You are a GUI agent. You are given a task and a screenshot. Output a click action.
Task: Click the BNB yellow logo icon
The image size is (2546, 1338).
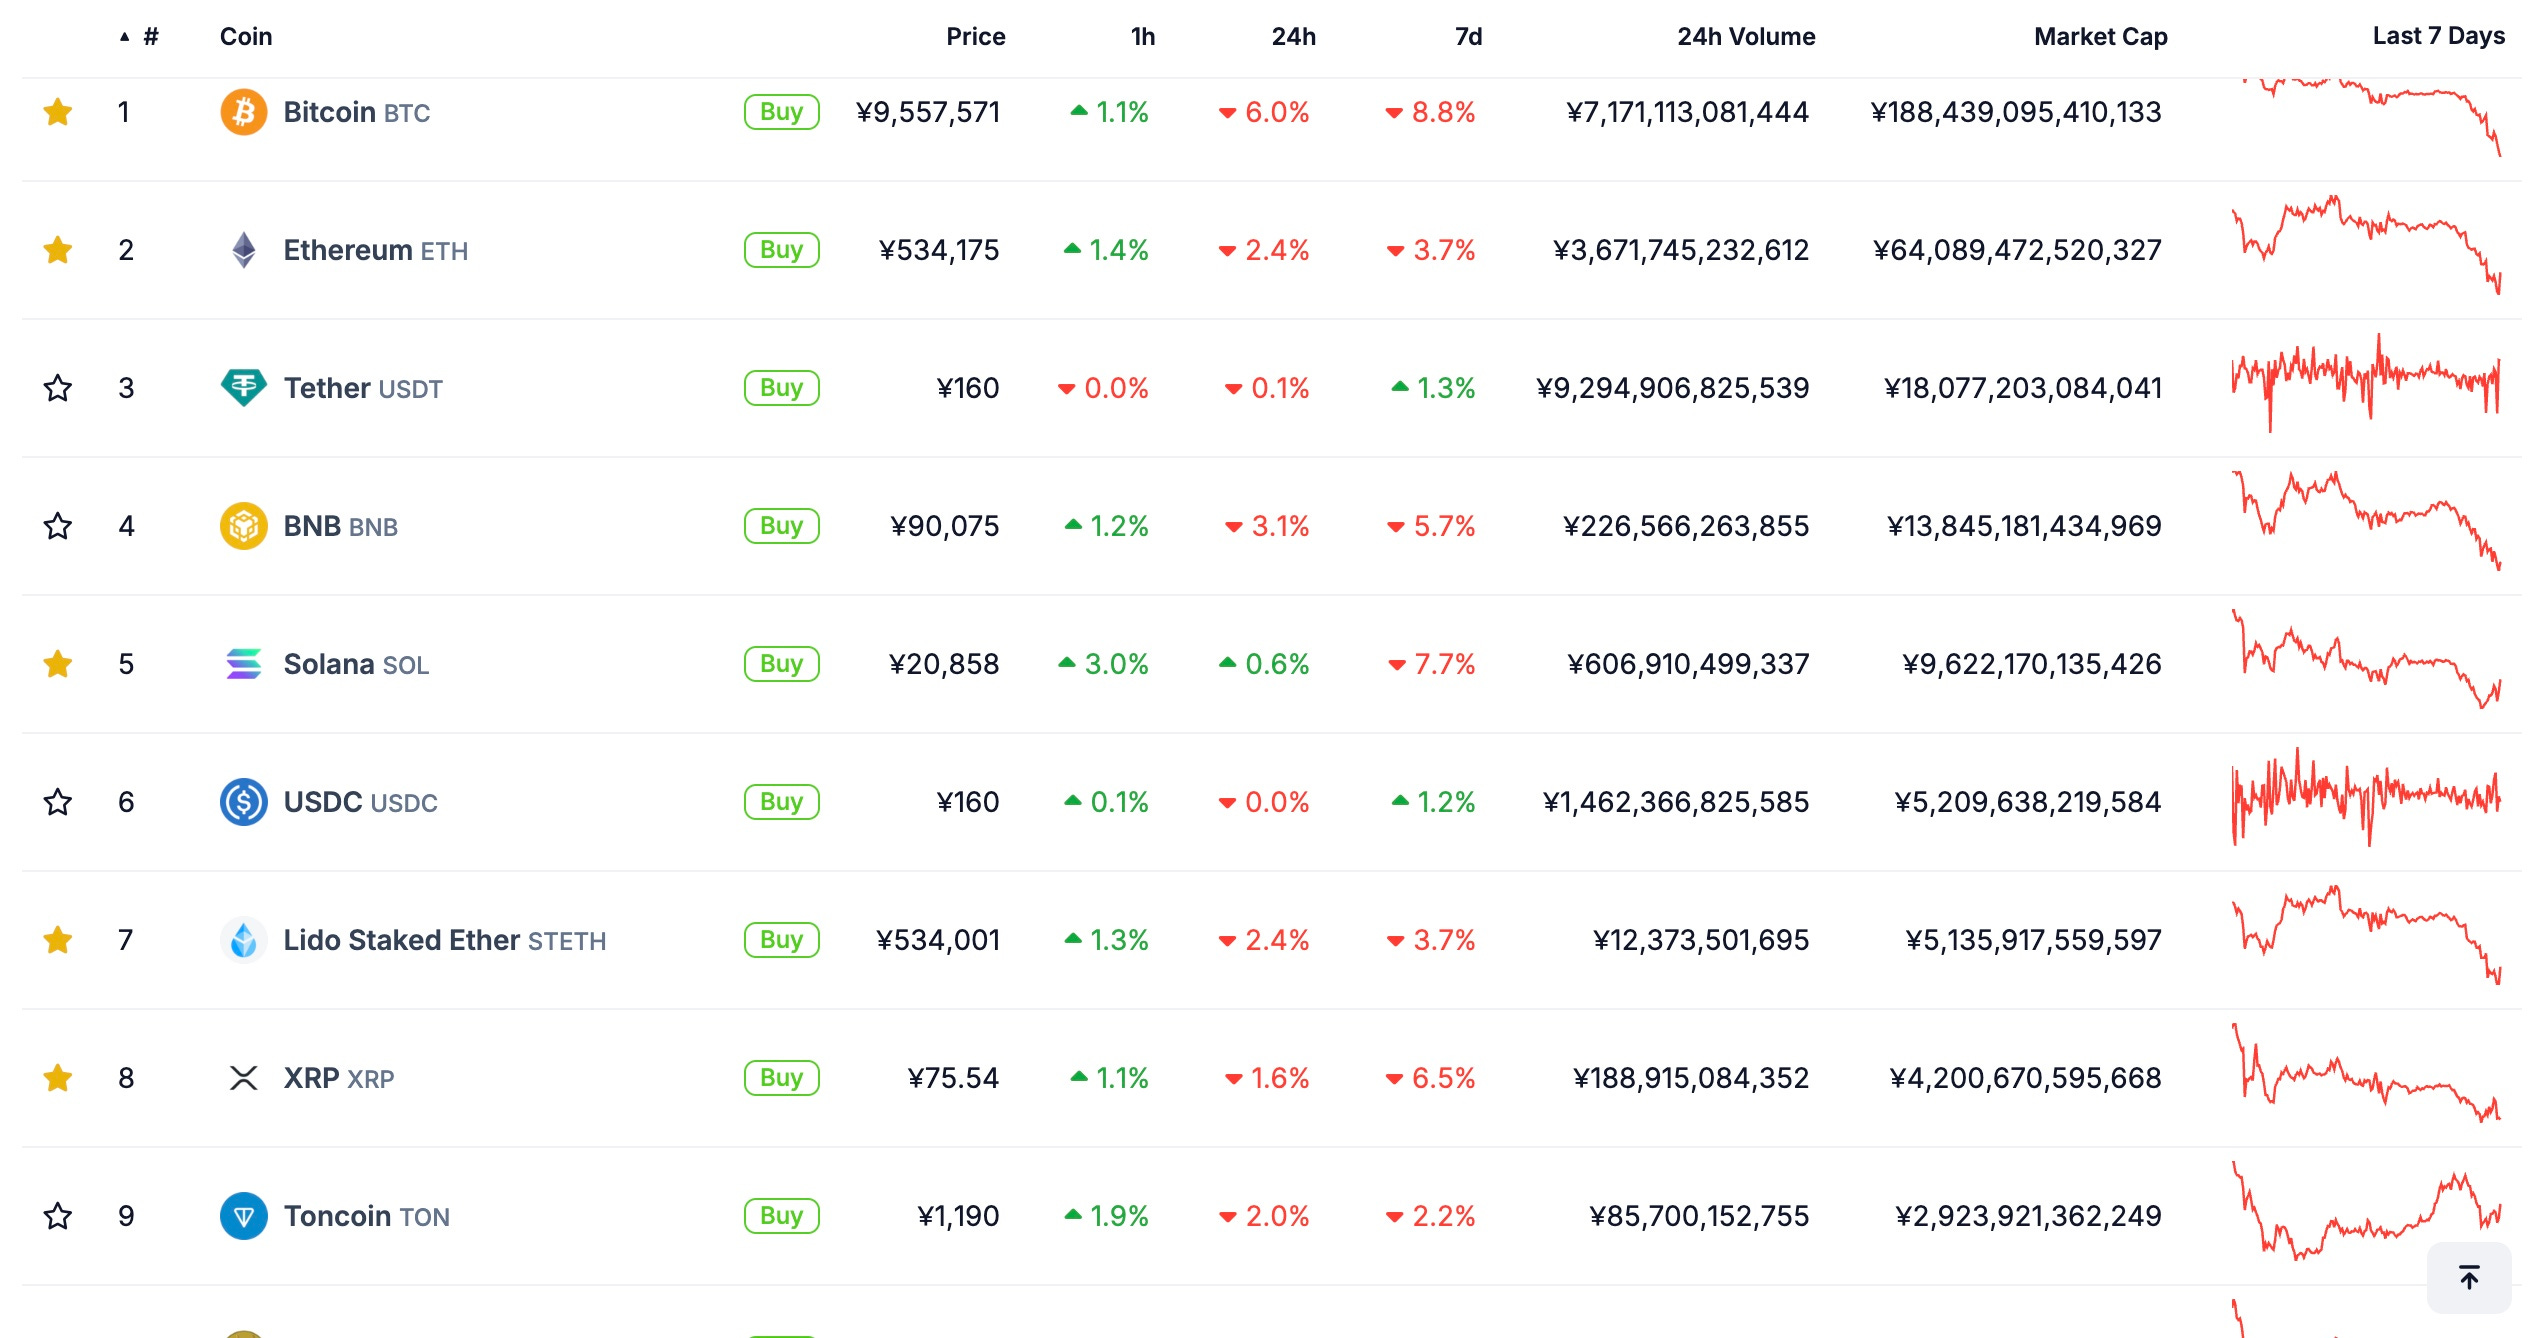244,526
